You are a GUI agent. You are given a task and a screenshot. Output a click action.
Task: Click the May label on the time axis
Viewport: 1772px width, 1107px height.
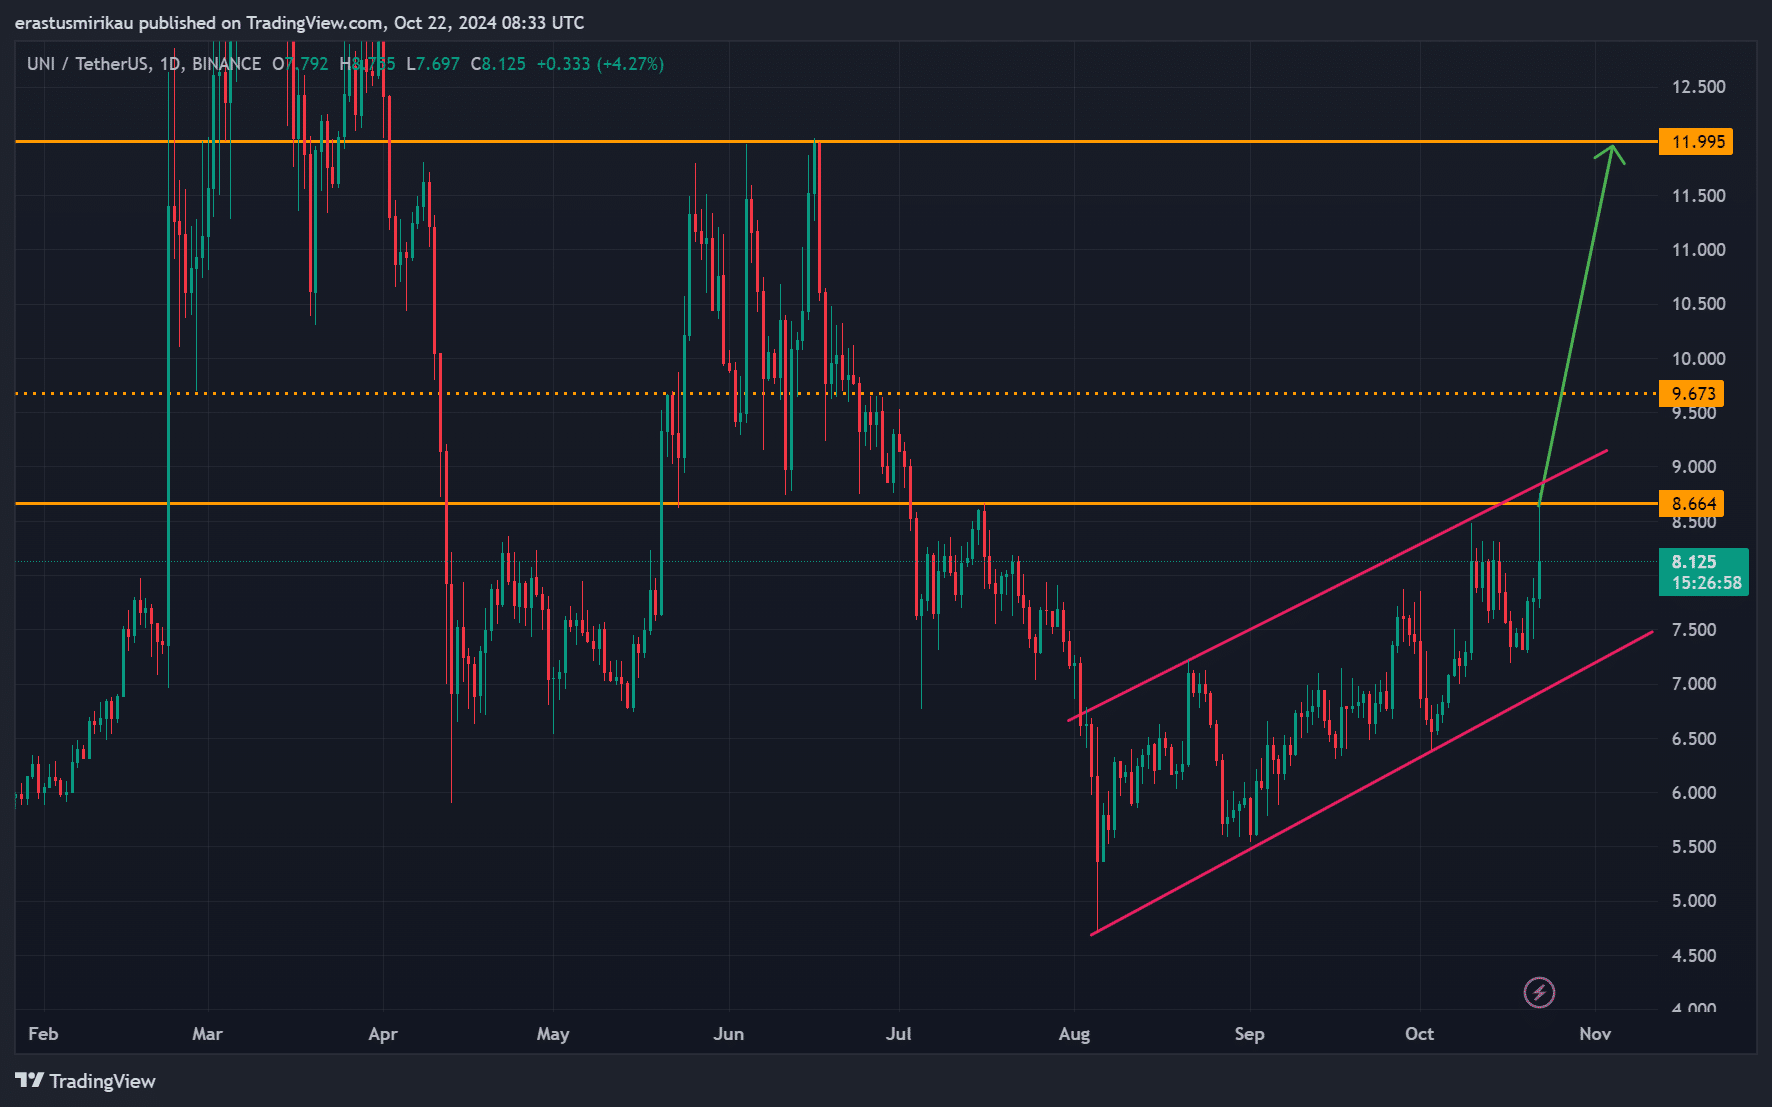(x=553, y=1034)
